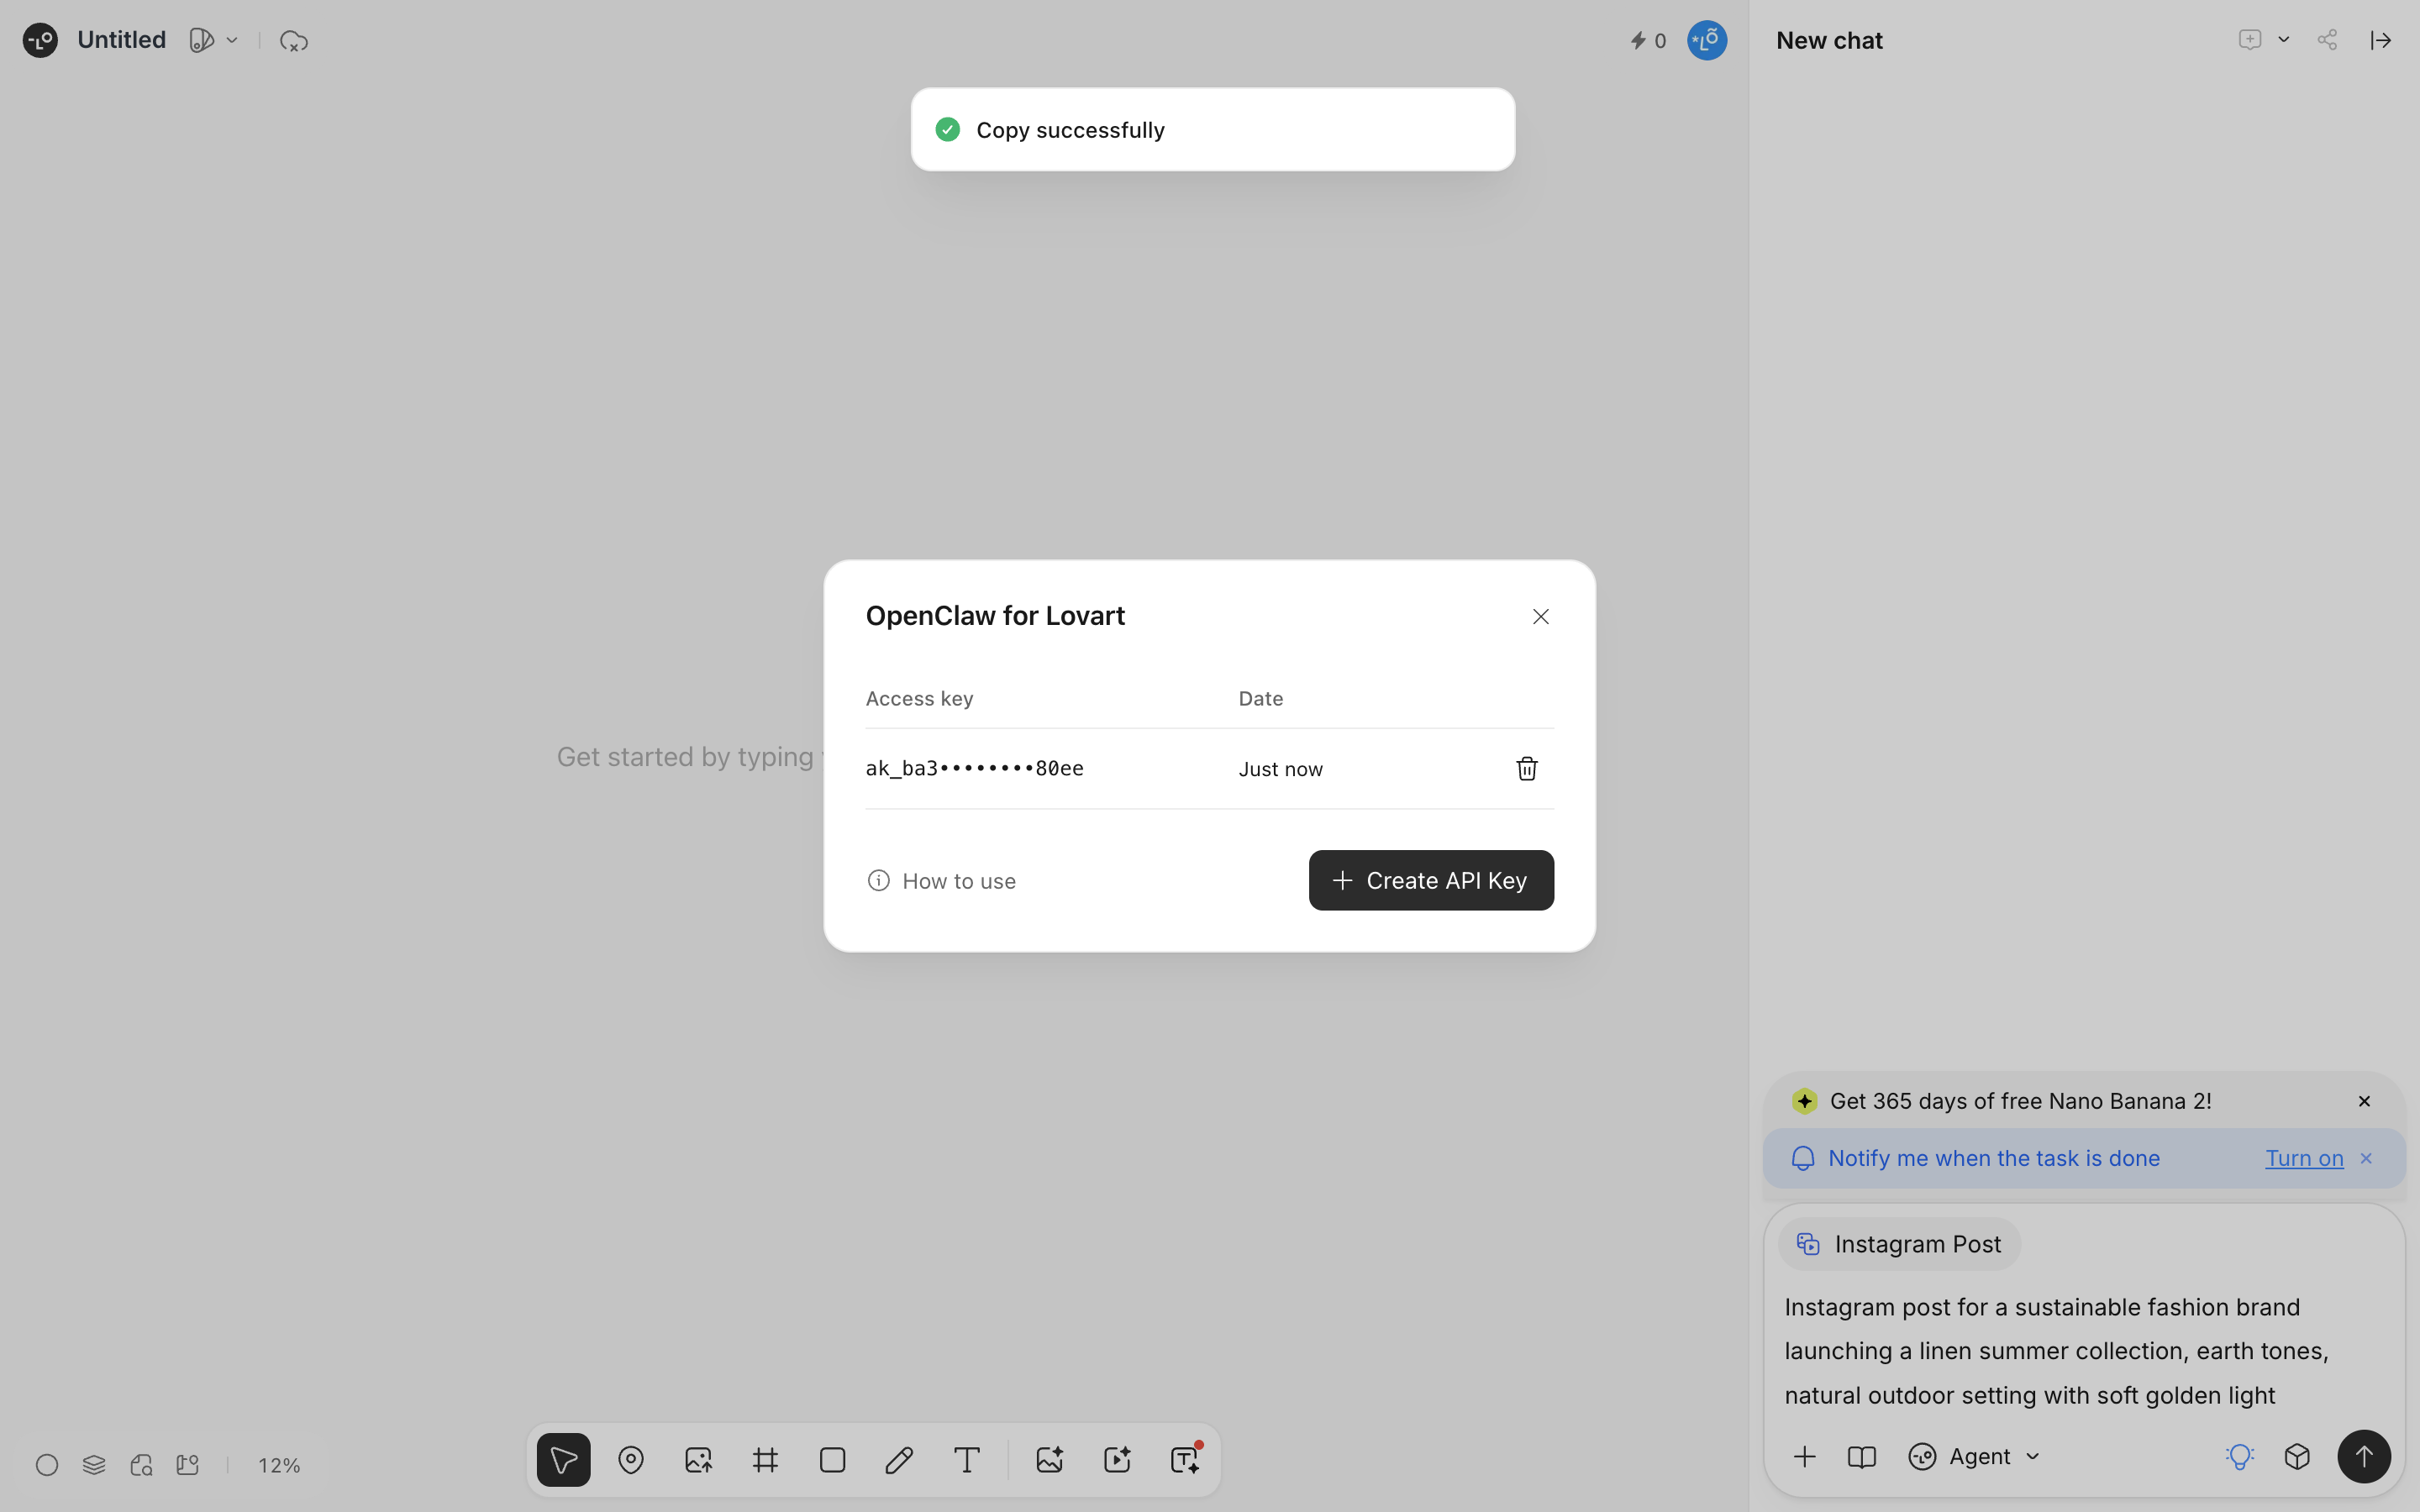Click the Lovart logo icon
This screenshot has width=2420, height=1512.
[40, 40]
